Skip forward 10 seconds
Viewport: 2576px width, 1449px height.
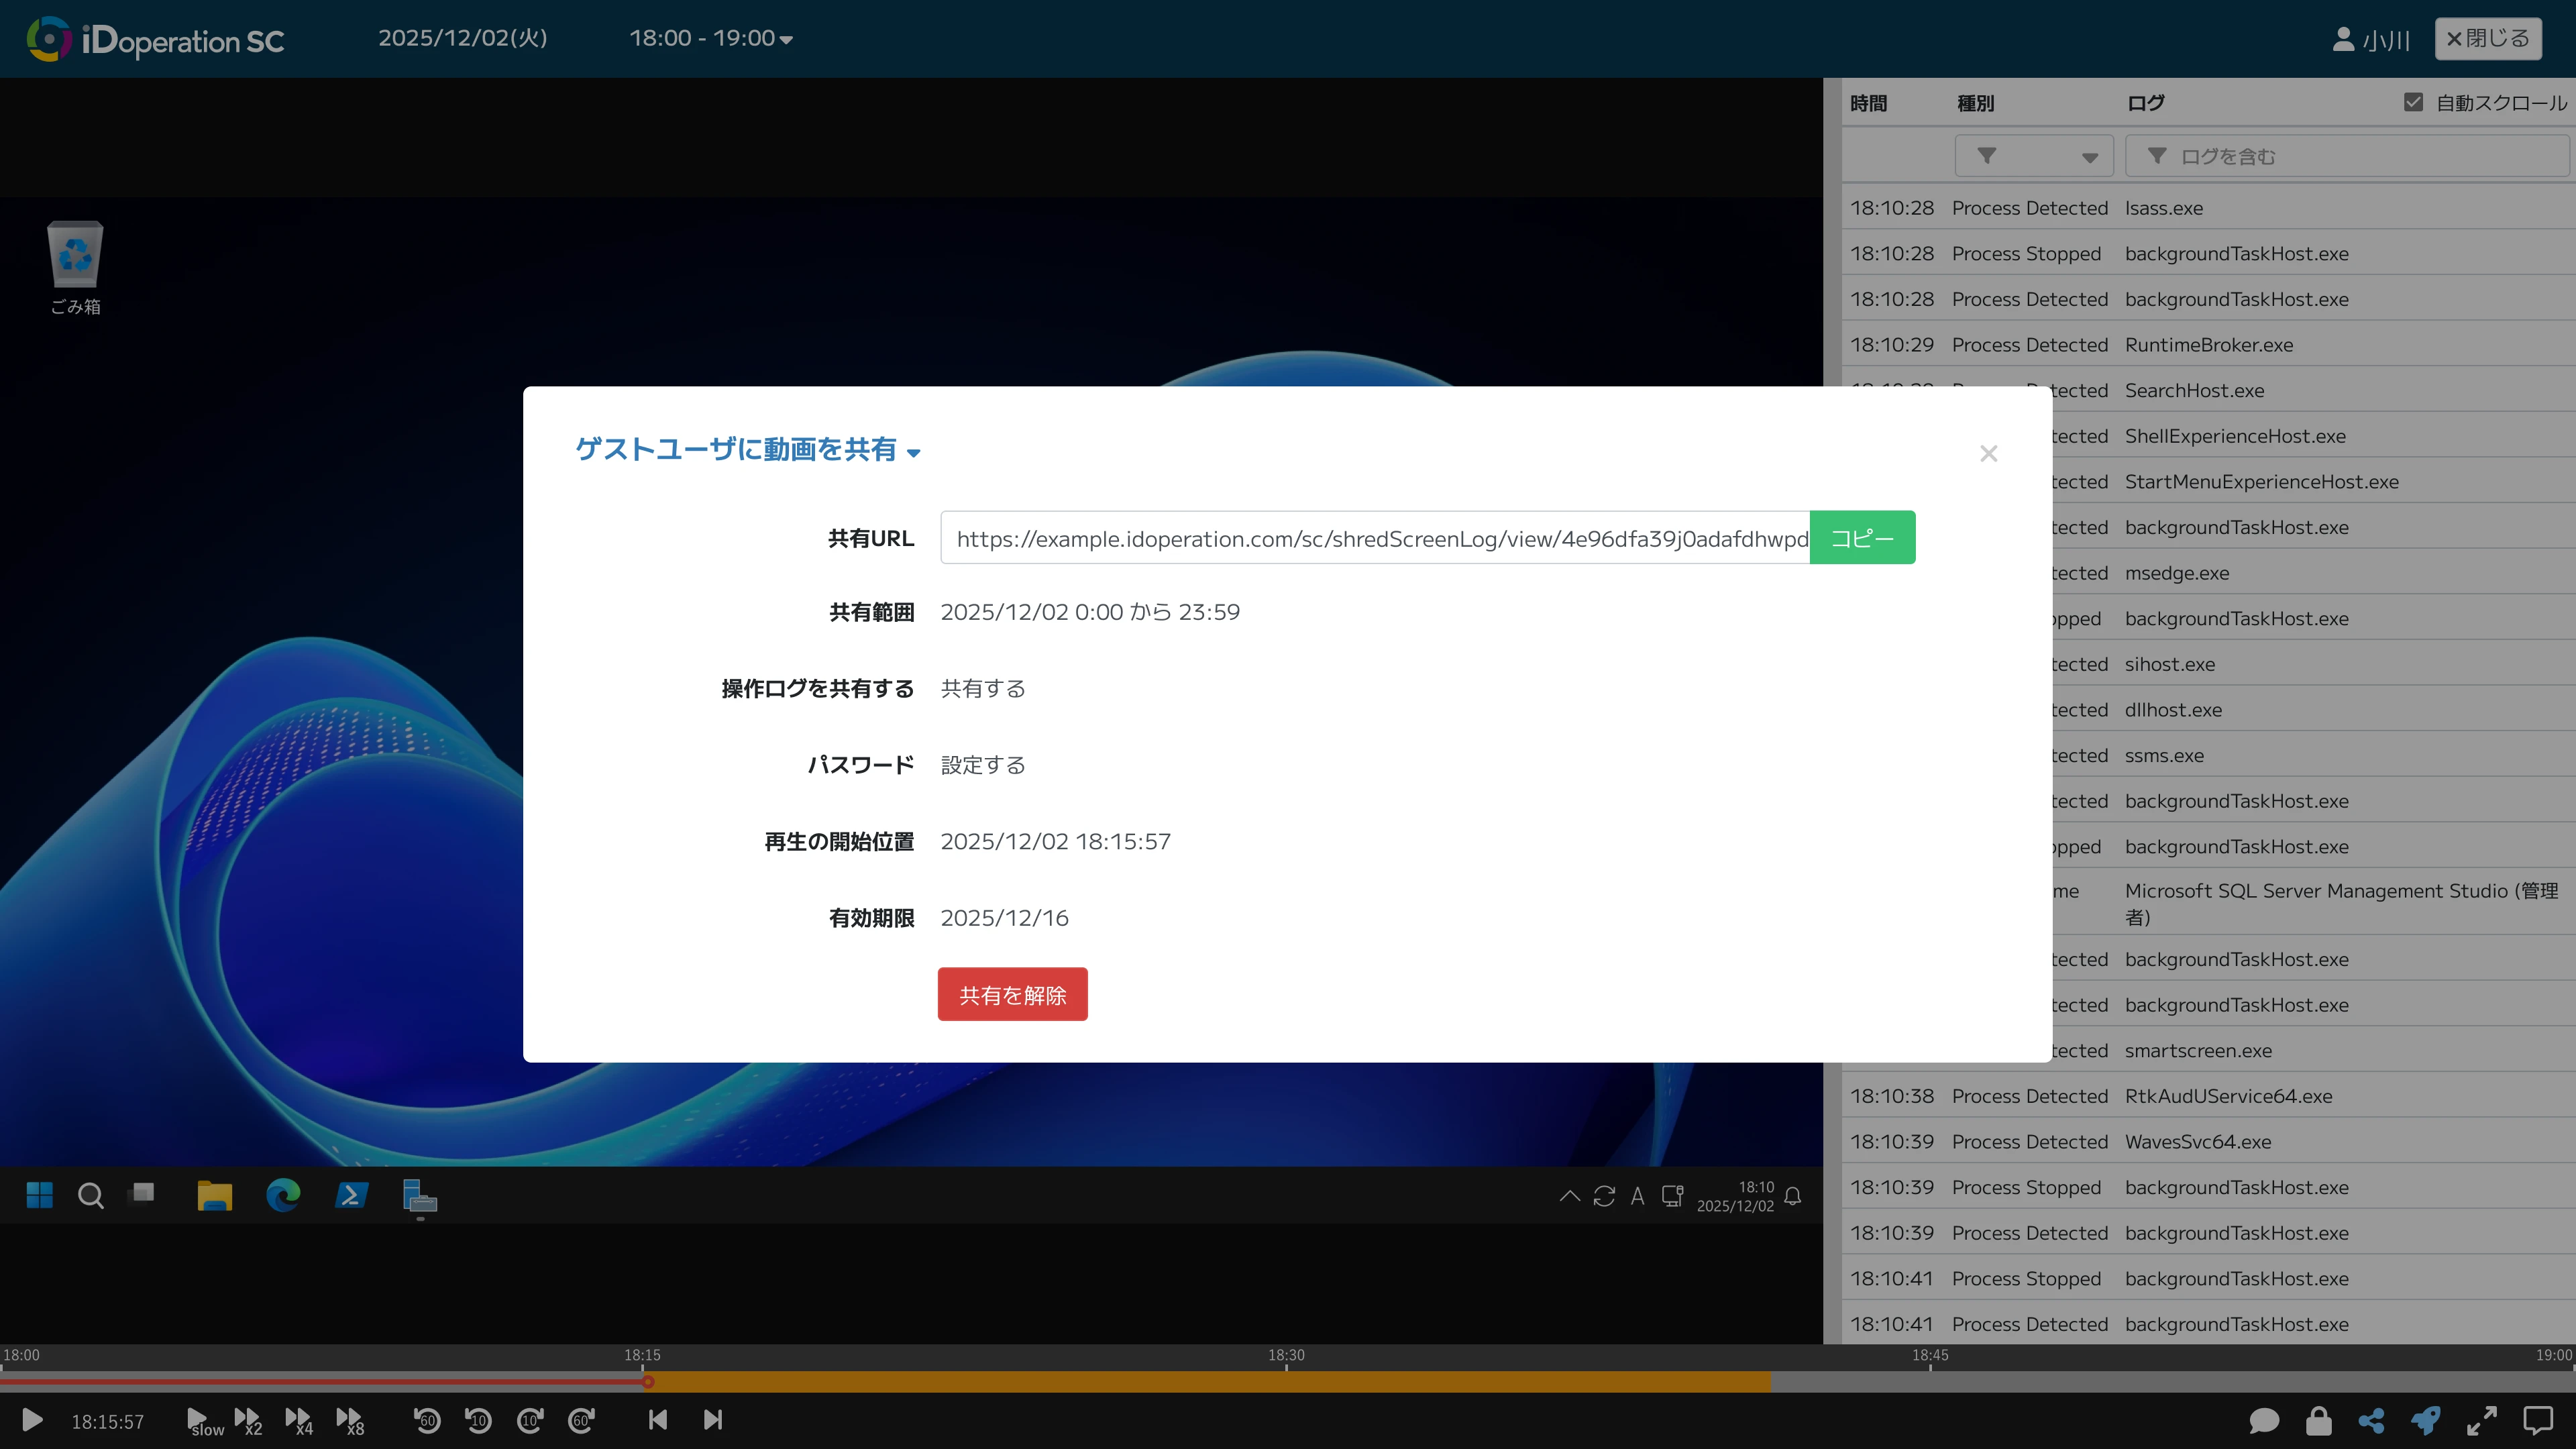pyautogui.click(x=530, y=1420)
